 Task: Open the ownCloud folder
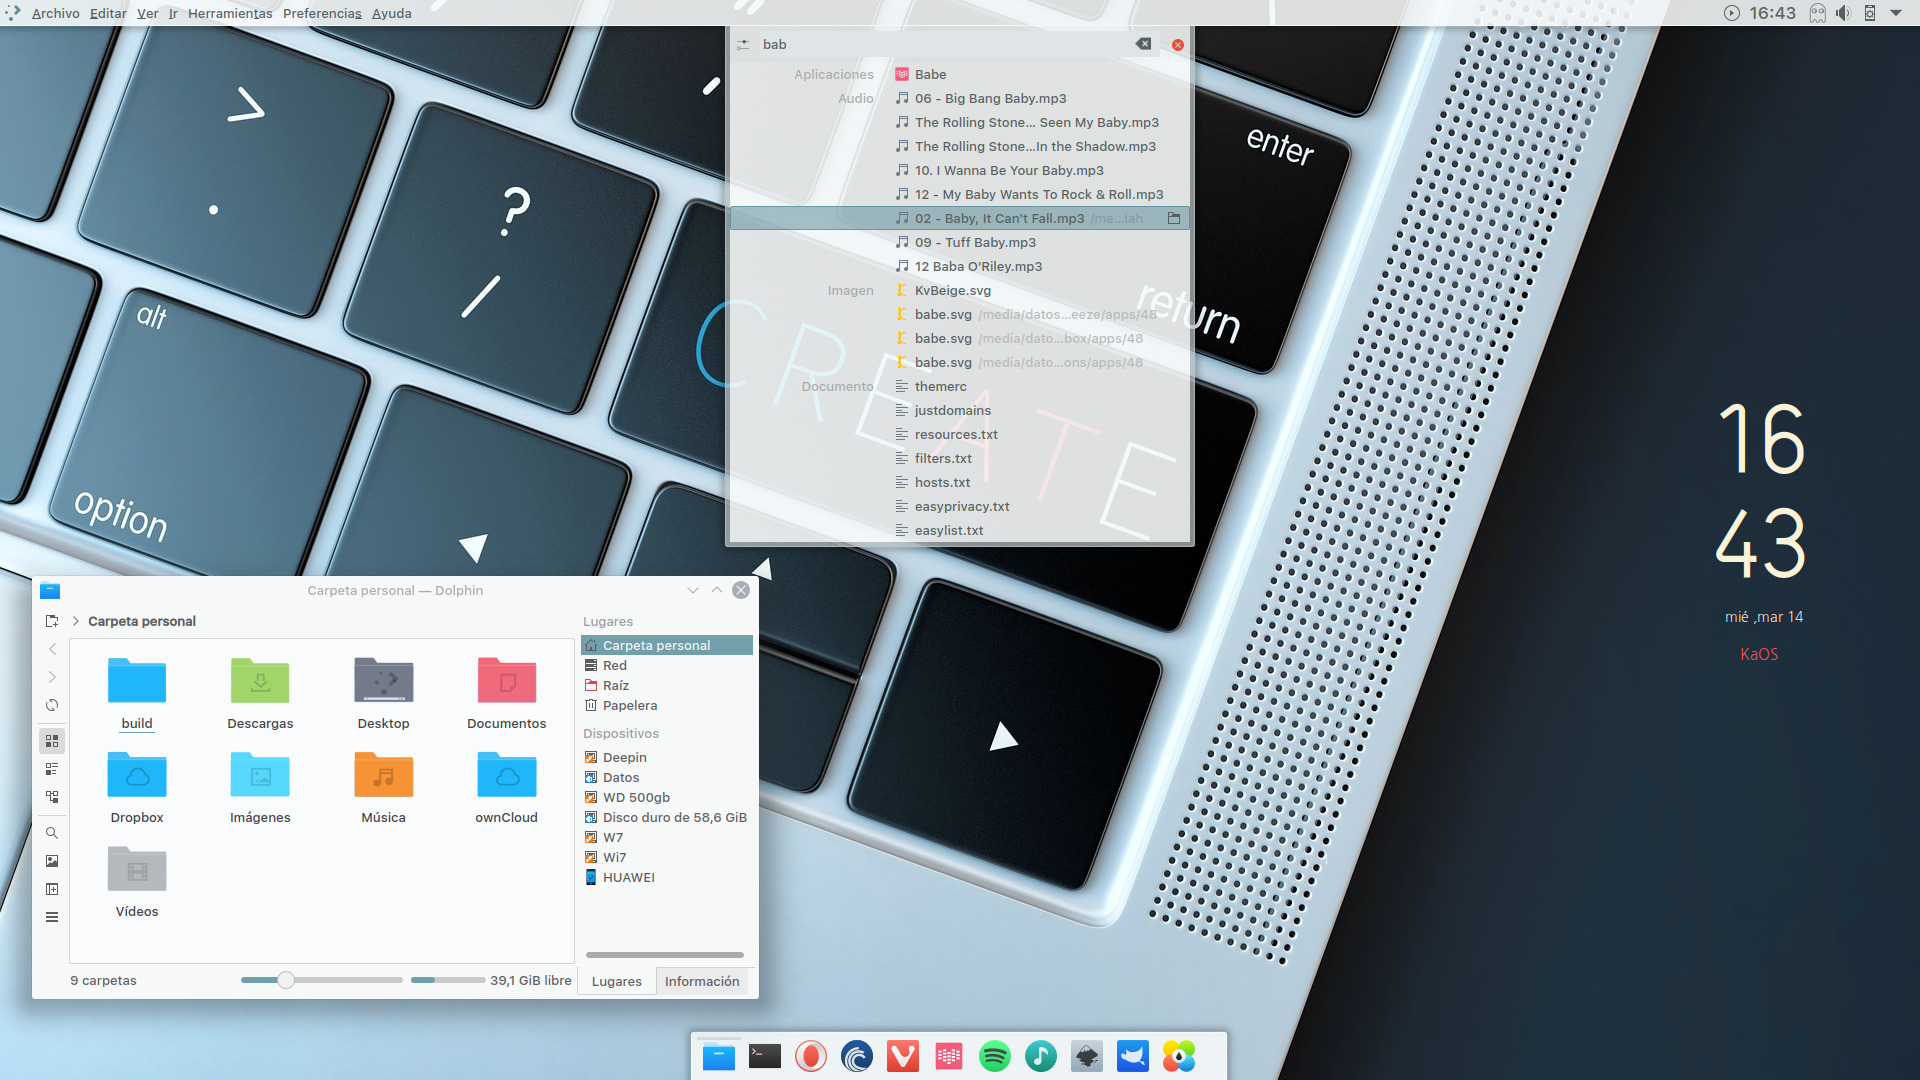point(507,788)
